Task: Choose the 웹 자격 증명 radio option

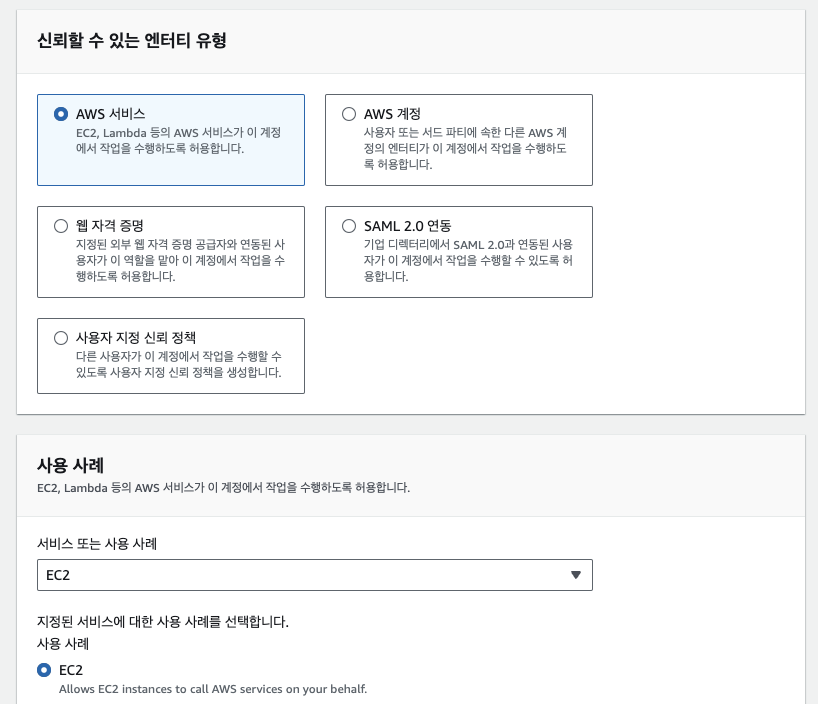Action: tap(61, 226)
